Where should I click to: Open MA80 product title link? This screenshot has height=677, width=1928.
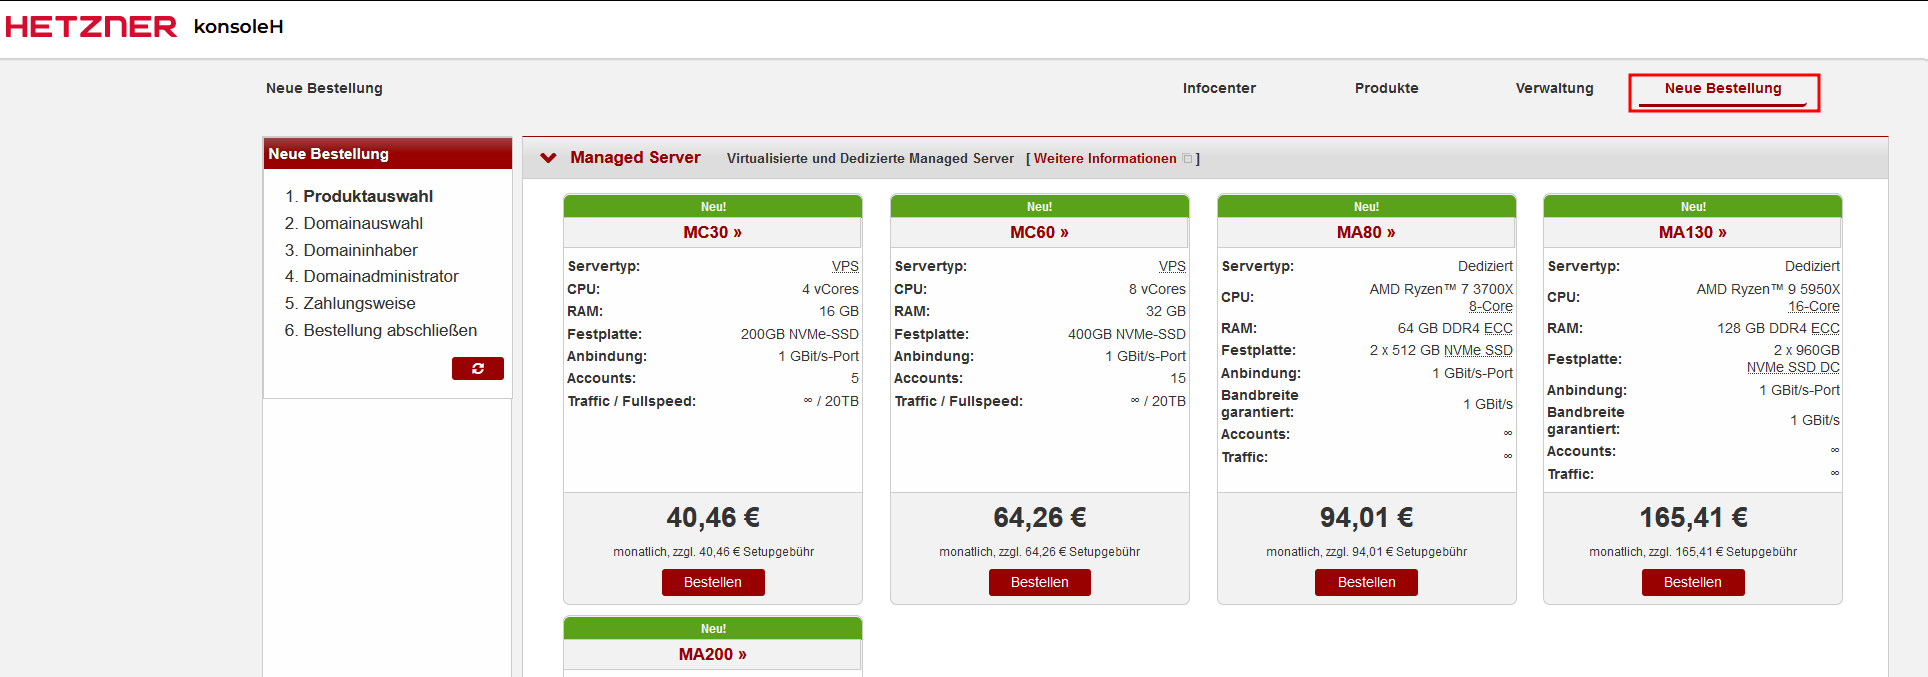tap(1365, 232)
